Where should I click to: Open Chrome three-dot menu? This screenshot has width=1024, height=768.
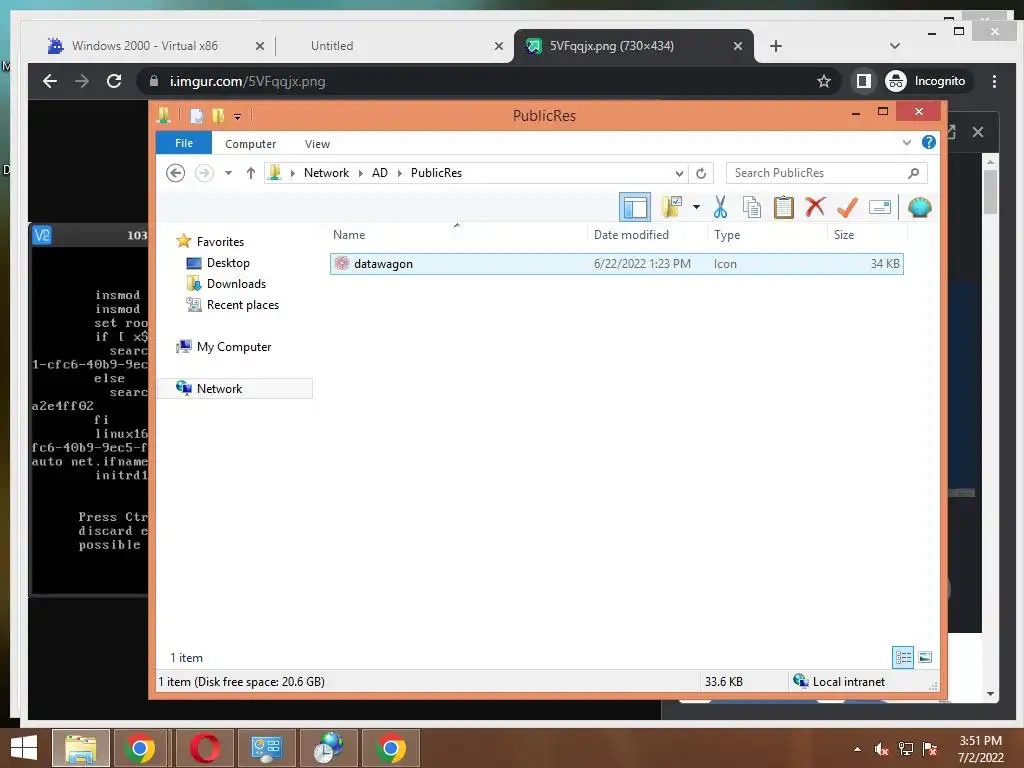click(x=994, y=81)
